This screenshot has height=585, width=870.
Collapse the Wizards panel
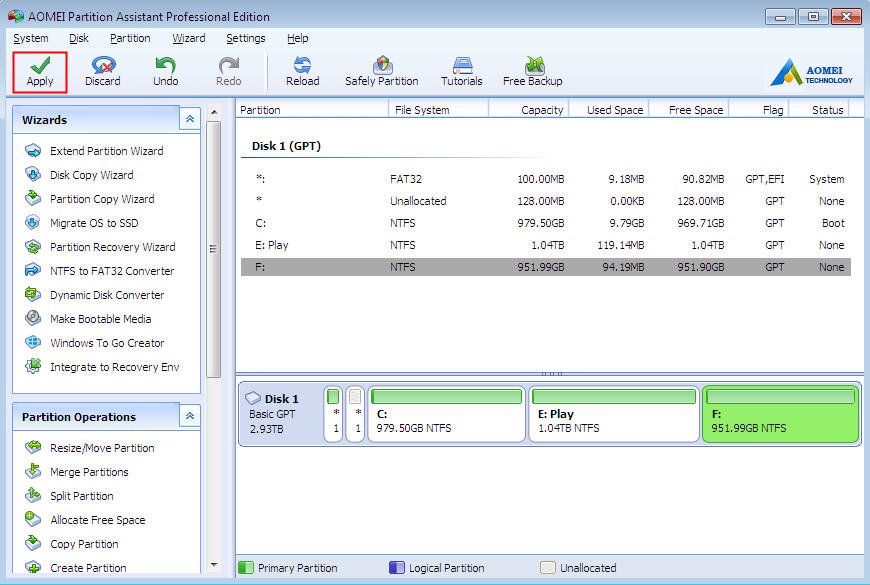point(190,119)
